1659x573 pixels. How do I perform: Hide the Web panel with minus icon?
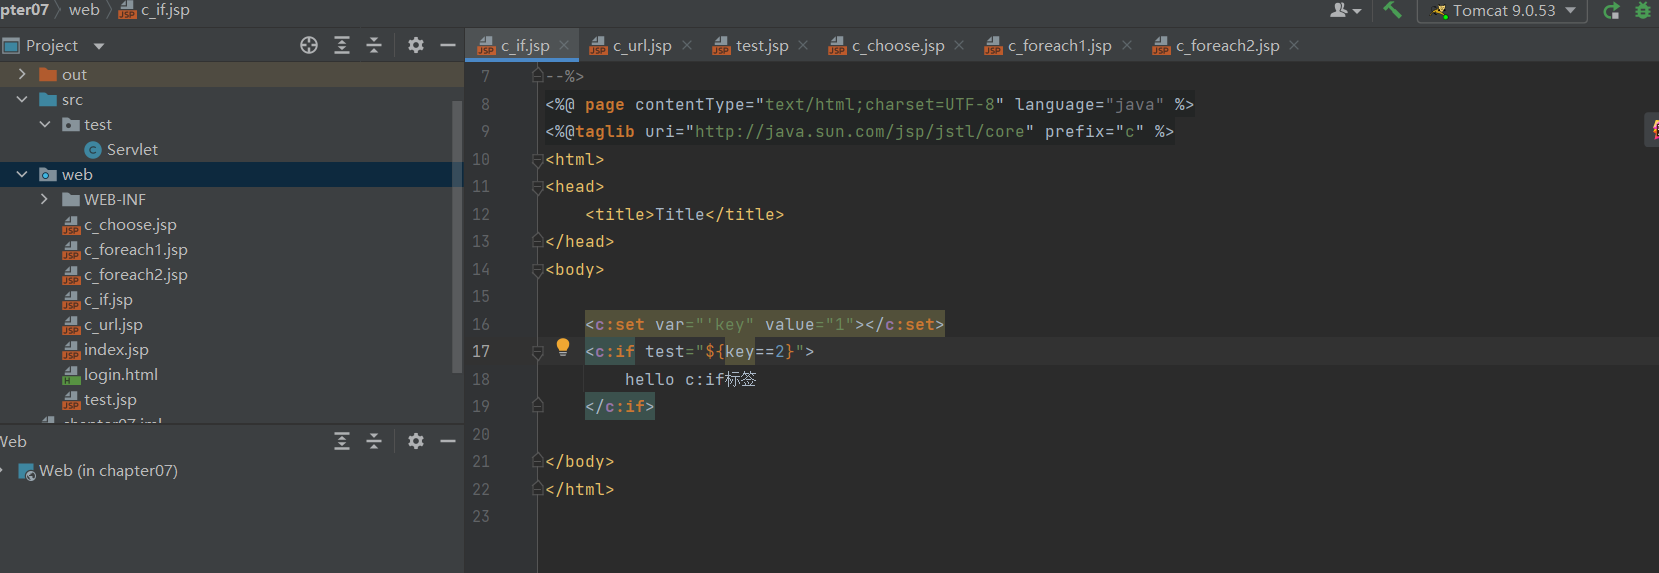pos(448,441)
